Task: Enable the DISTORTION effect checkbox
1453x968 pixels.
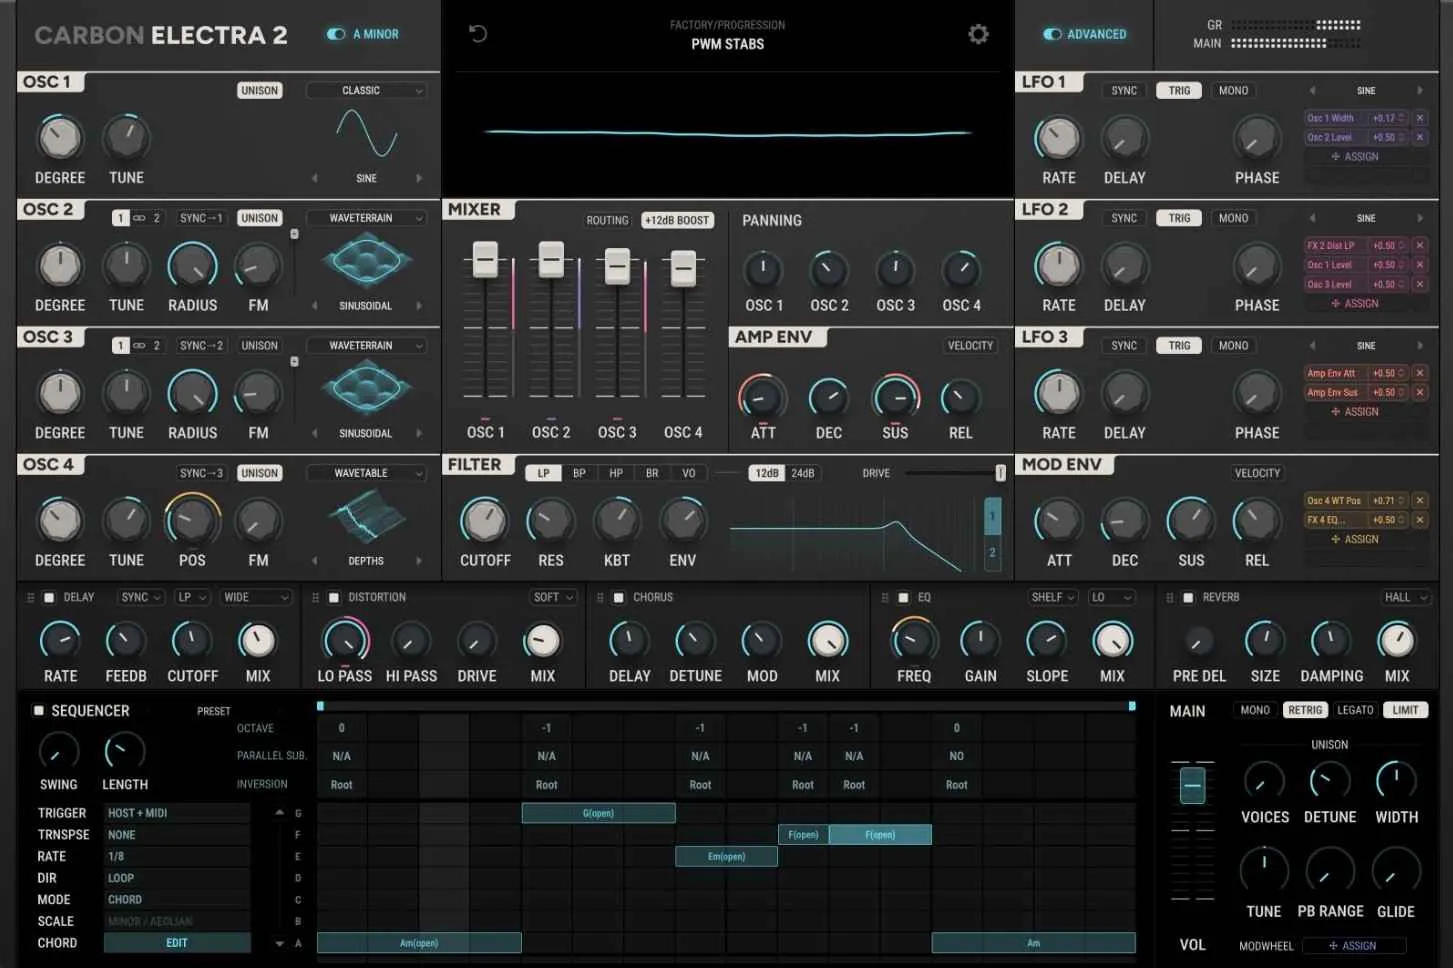Action: tap(334, 597)
